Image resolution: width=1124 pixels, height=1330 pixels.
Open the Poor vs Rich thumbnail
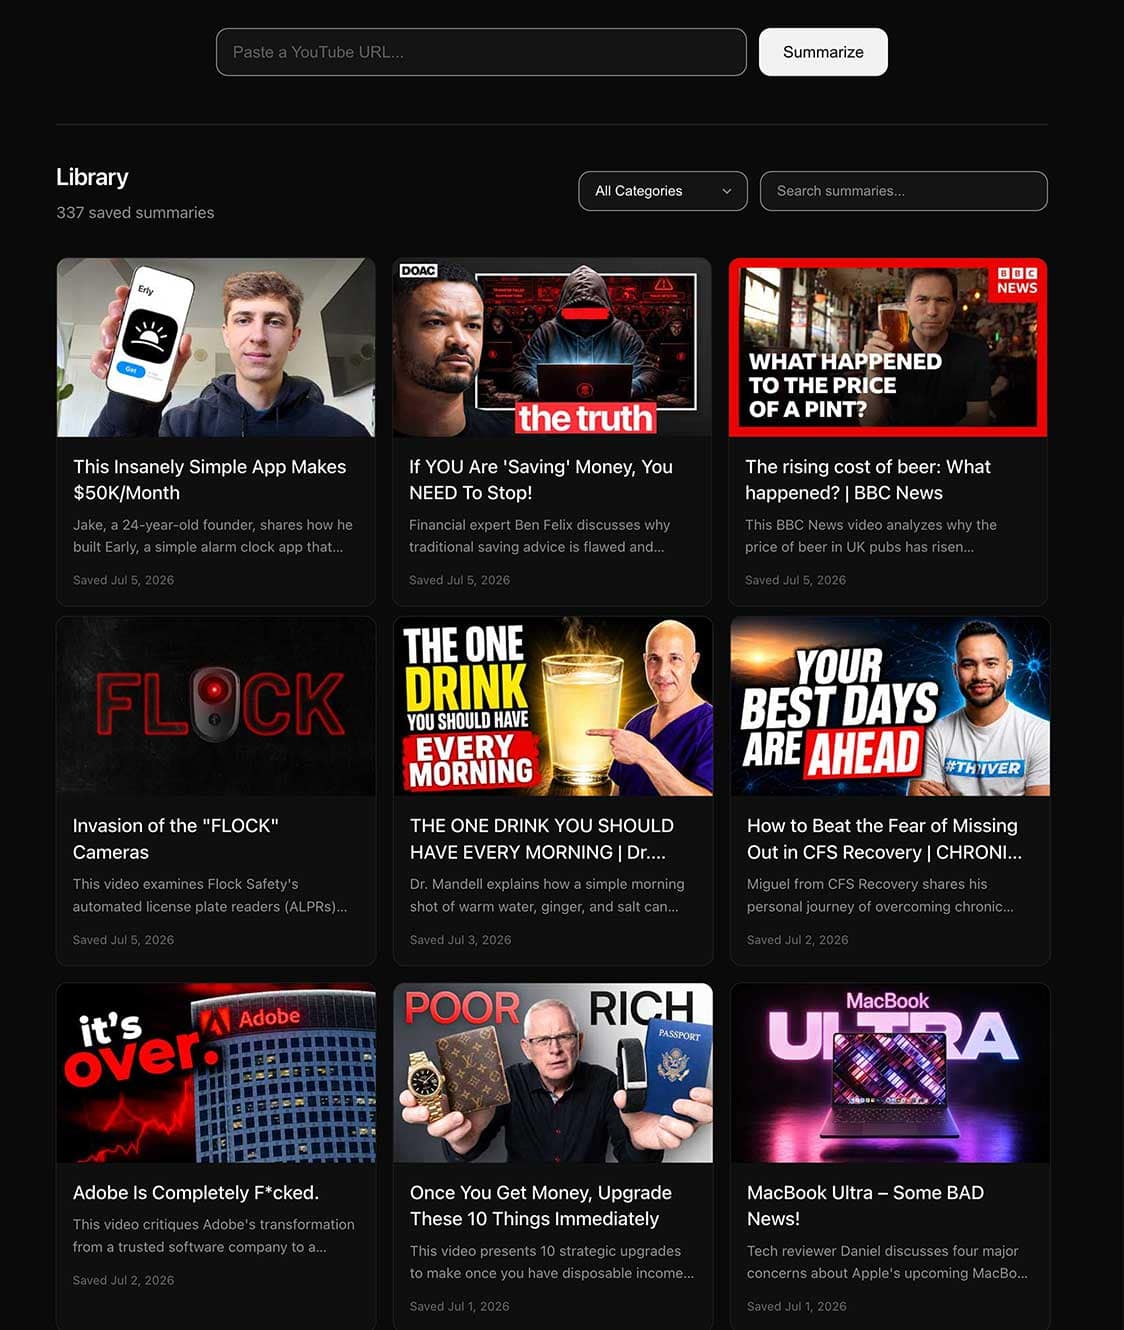coord(553,1073)
